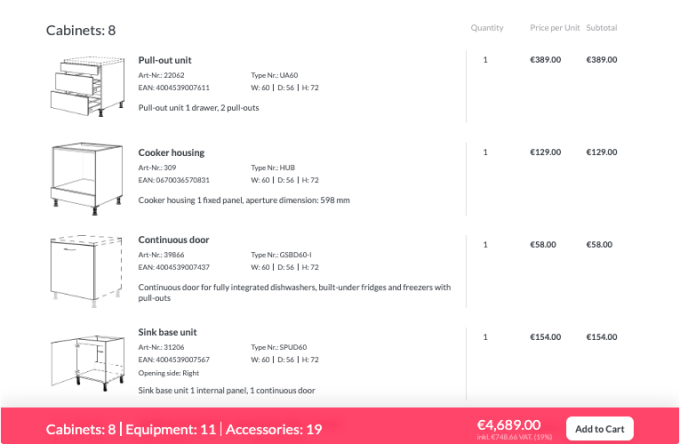Open the Continuous door title

pos(174,240)
